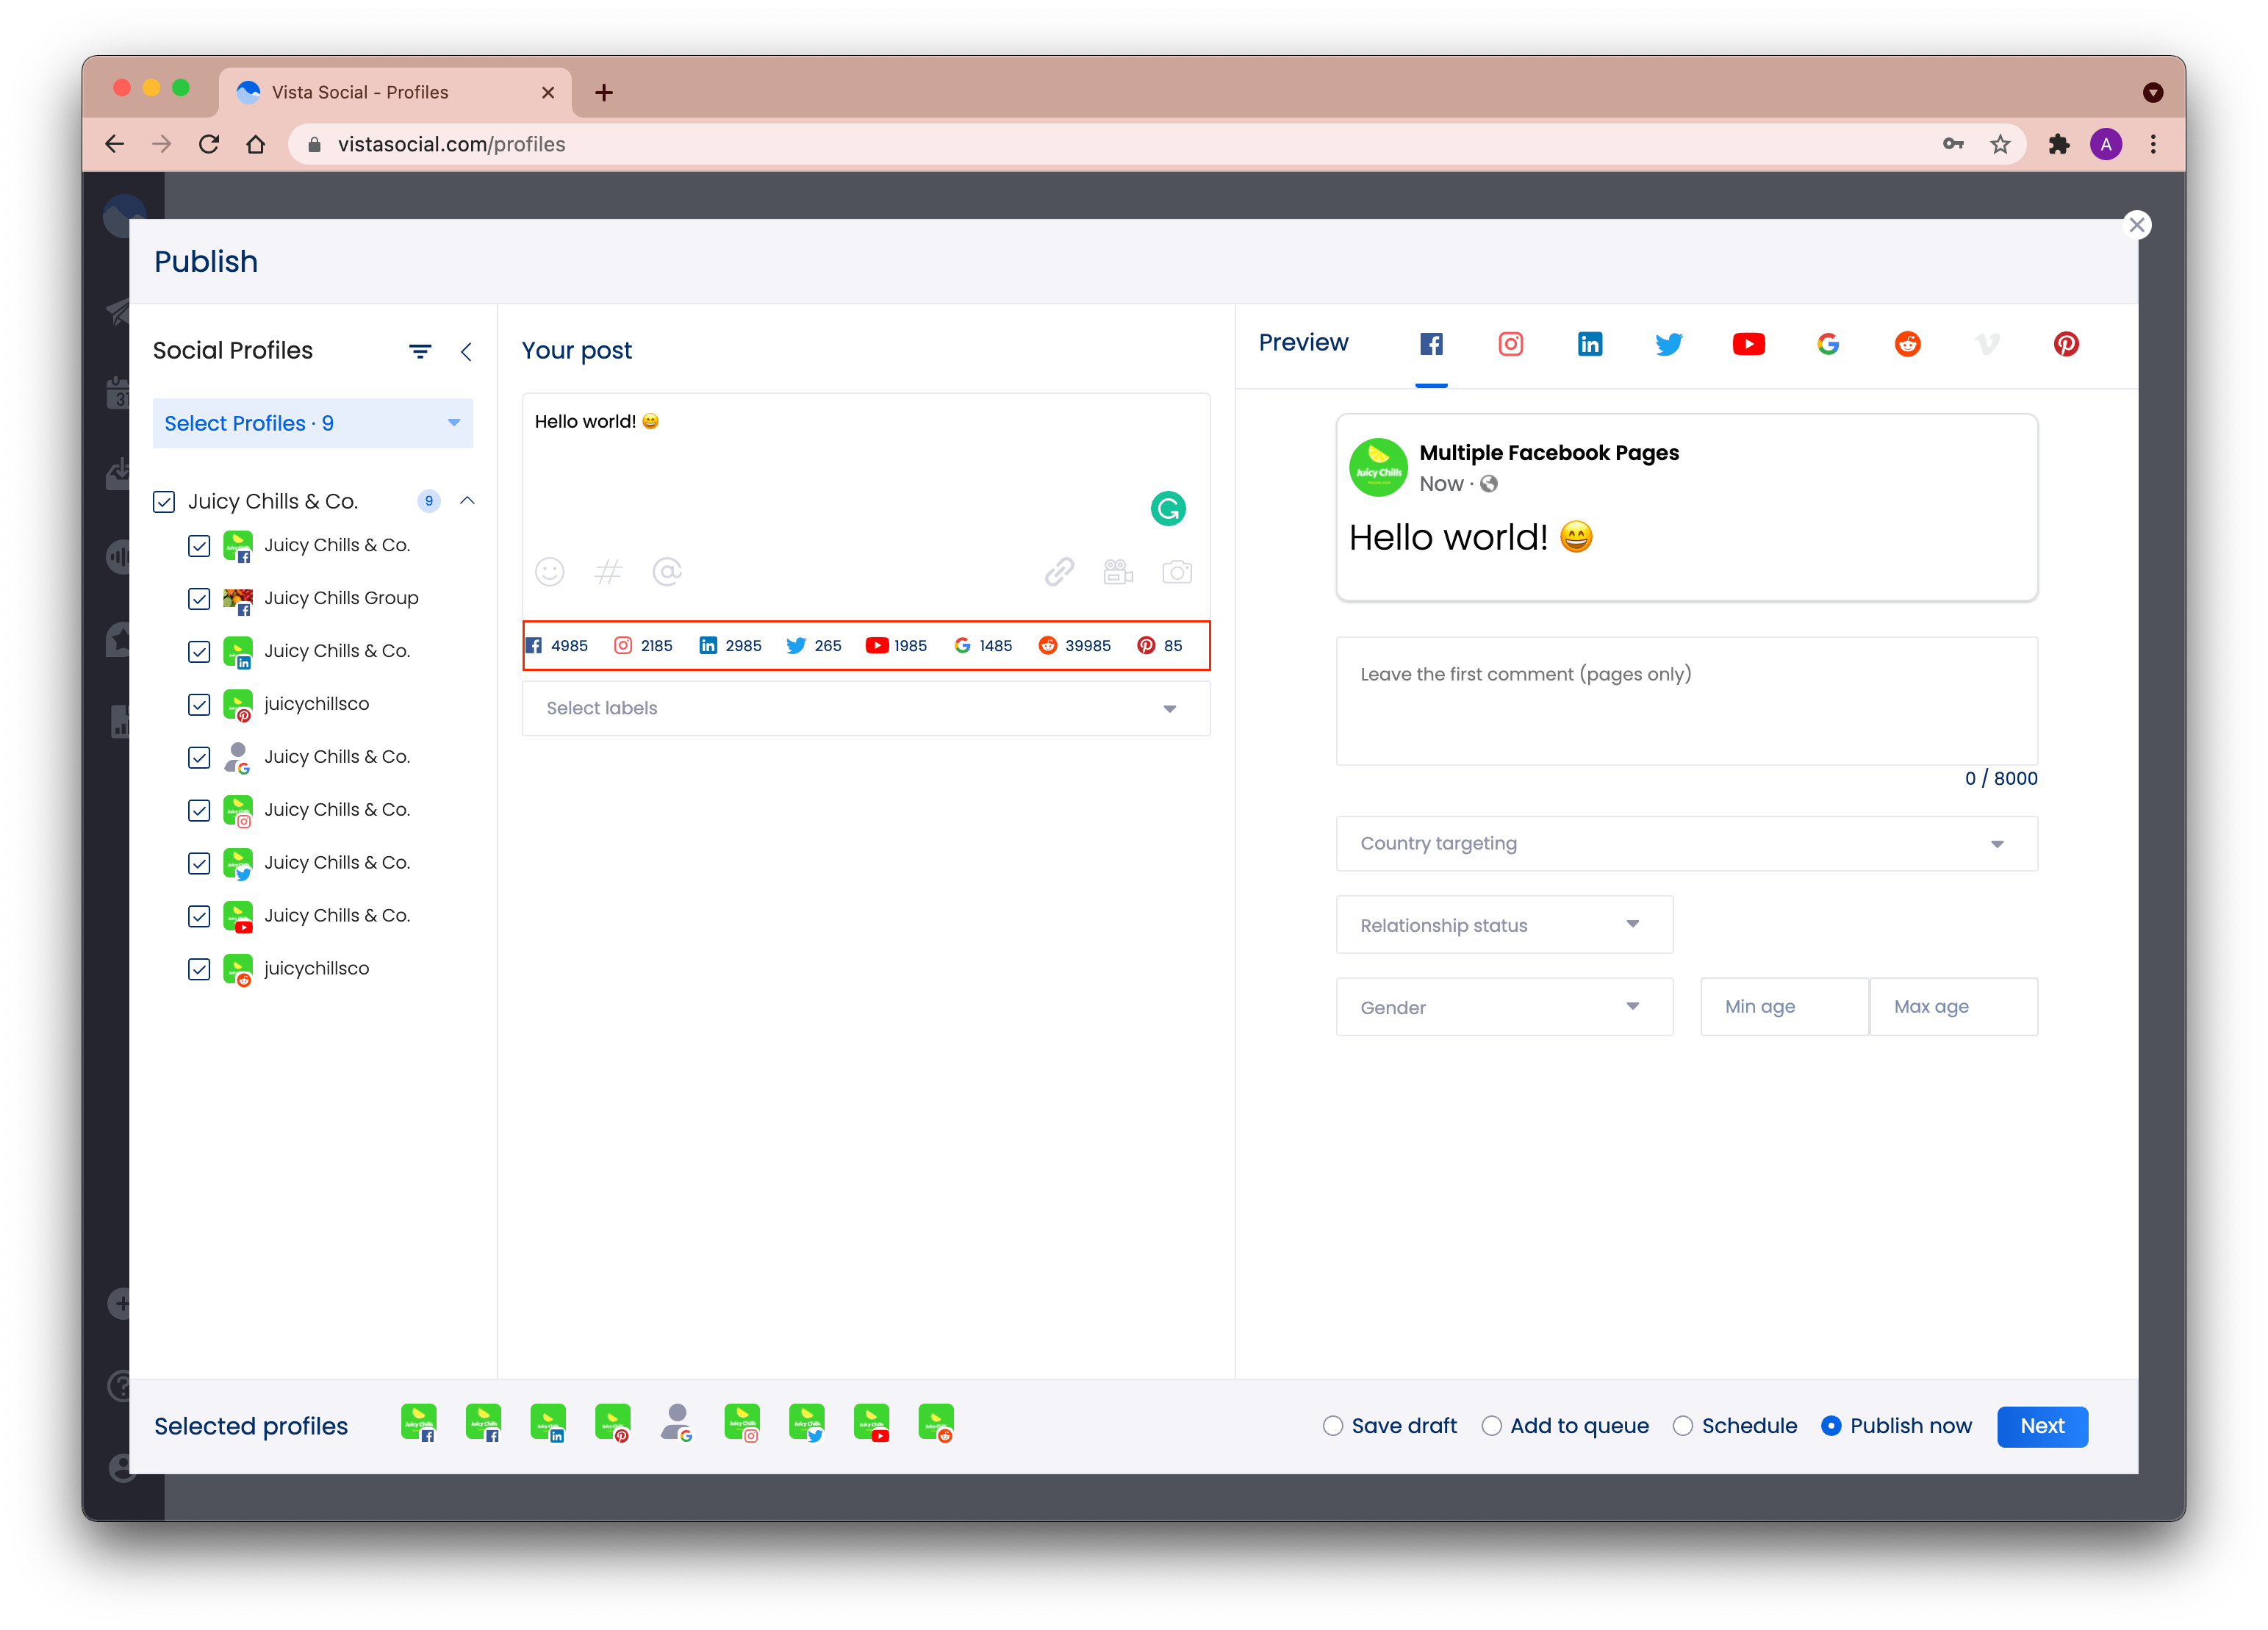
Task: Click the Next button
Action: [x=2041, y=1426]
